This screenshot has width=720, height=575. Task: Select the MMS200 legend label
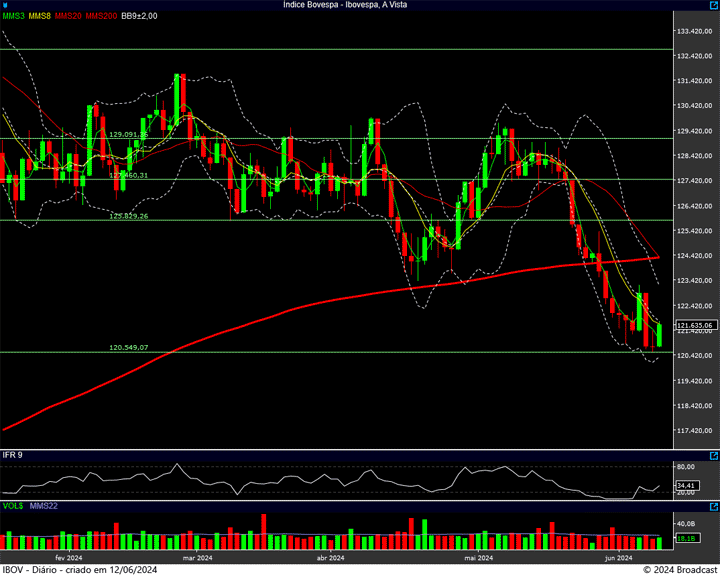pyautogui.click(x=102, y=16)
